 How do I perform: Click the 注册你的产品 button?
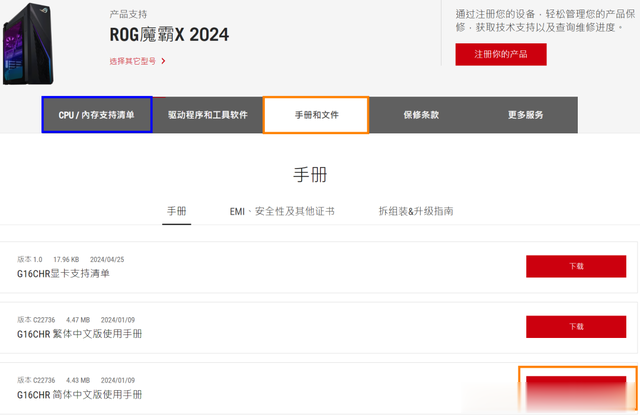(501, 54)
